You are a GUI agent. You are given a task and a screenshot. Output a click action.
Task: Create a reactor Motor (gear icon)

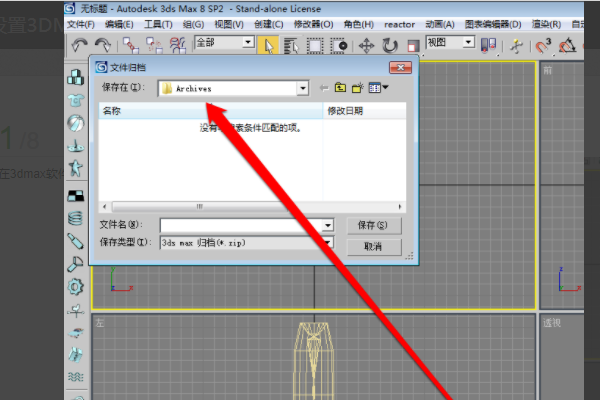[75, 287]
